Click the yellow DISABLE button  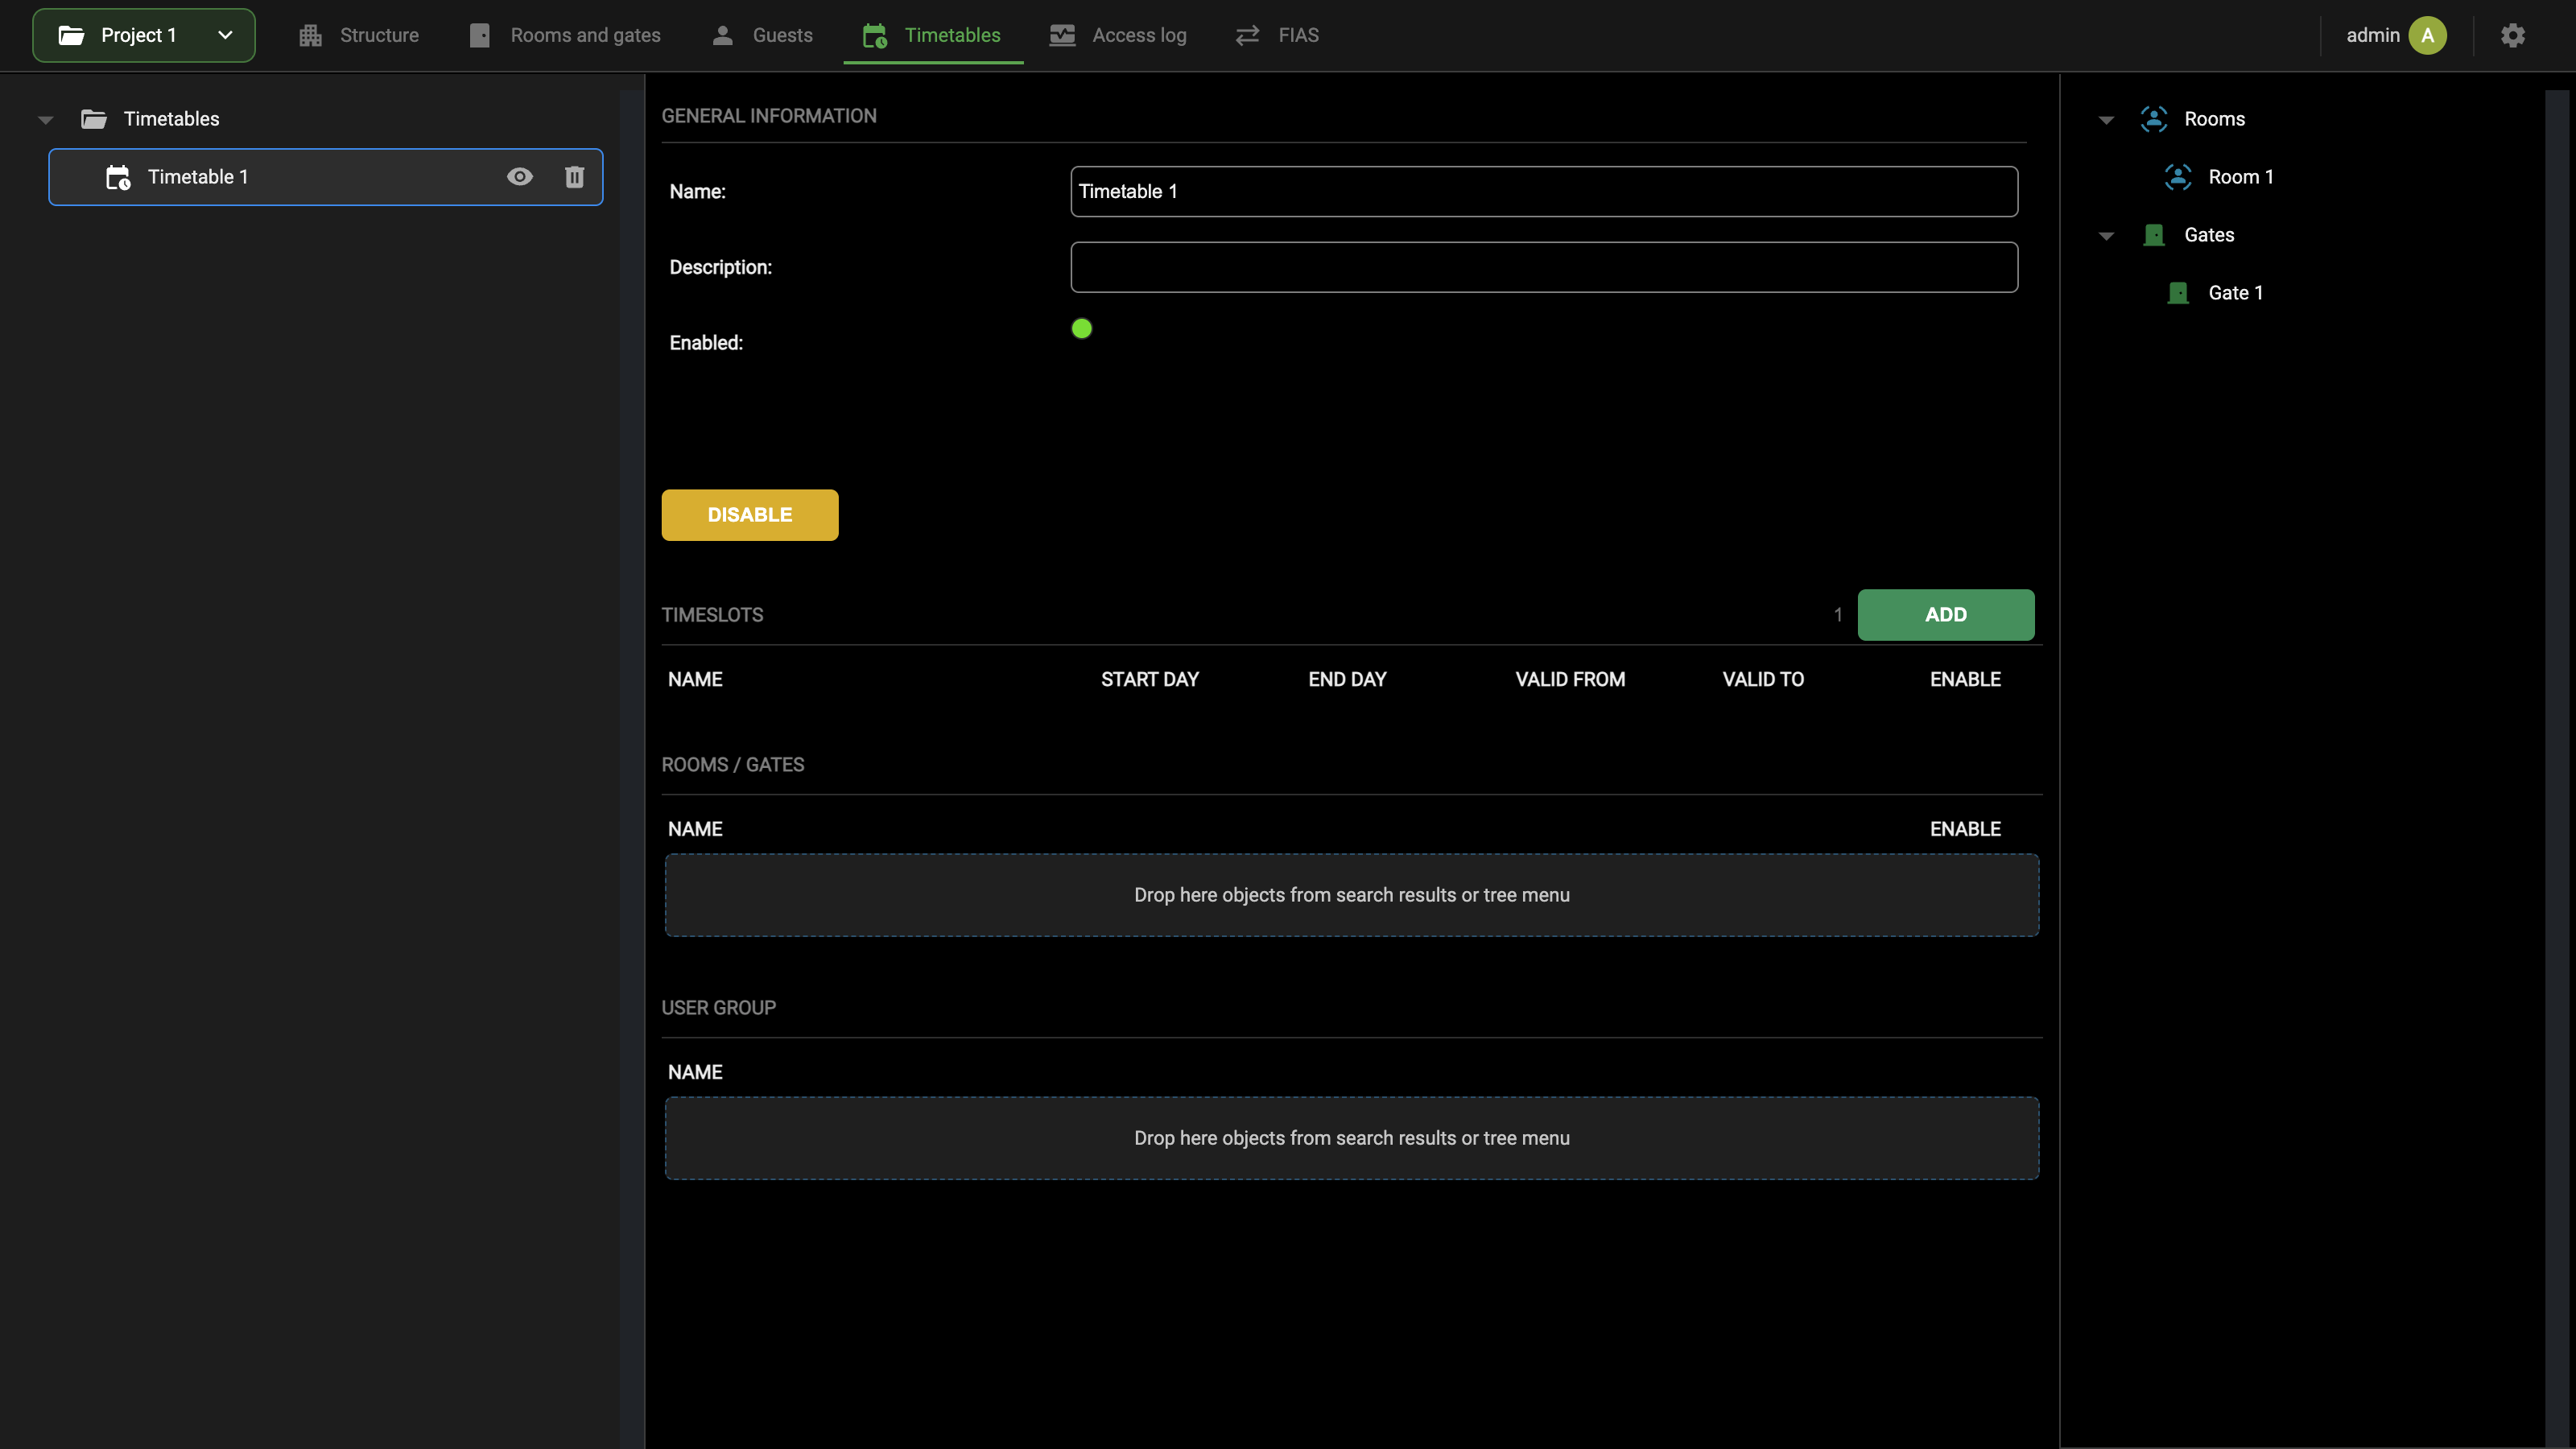pyautogui.click(x=749, y=515)
